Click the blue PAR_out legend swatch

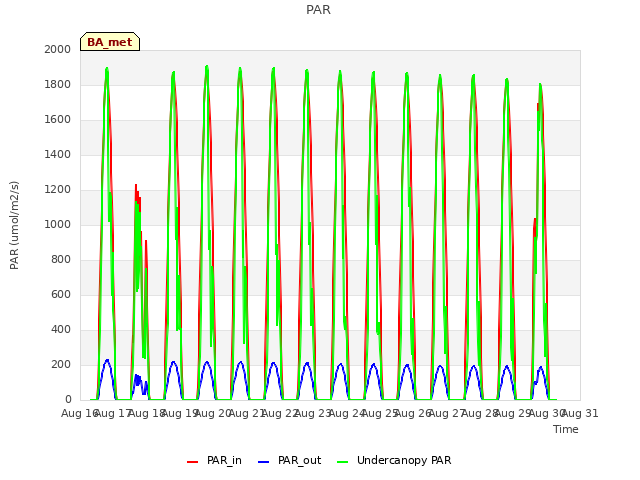pyautogui.click(x=264, y=462)
